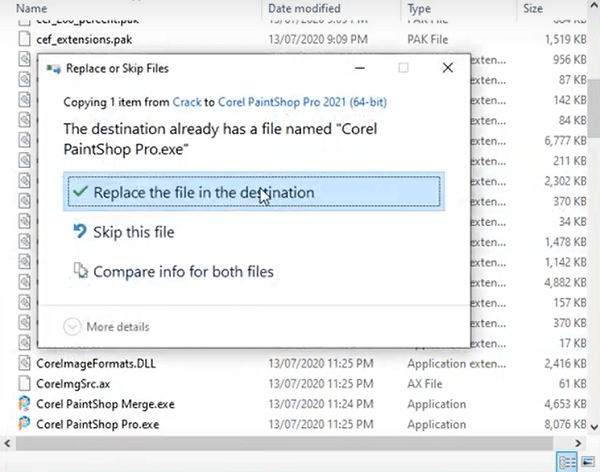Screen dimensions: 600x472
Task: Click the PAK File type cell
Action: 427,39
